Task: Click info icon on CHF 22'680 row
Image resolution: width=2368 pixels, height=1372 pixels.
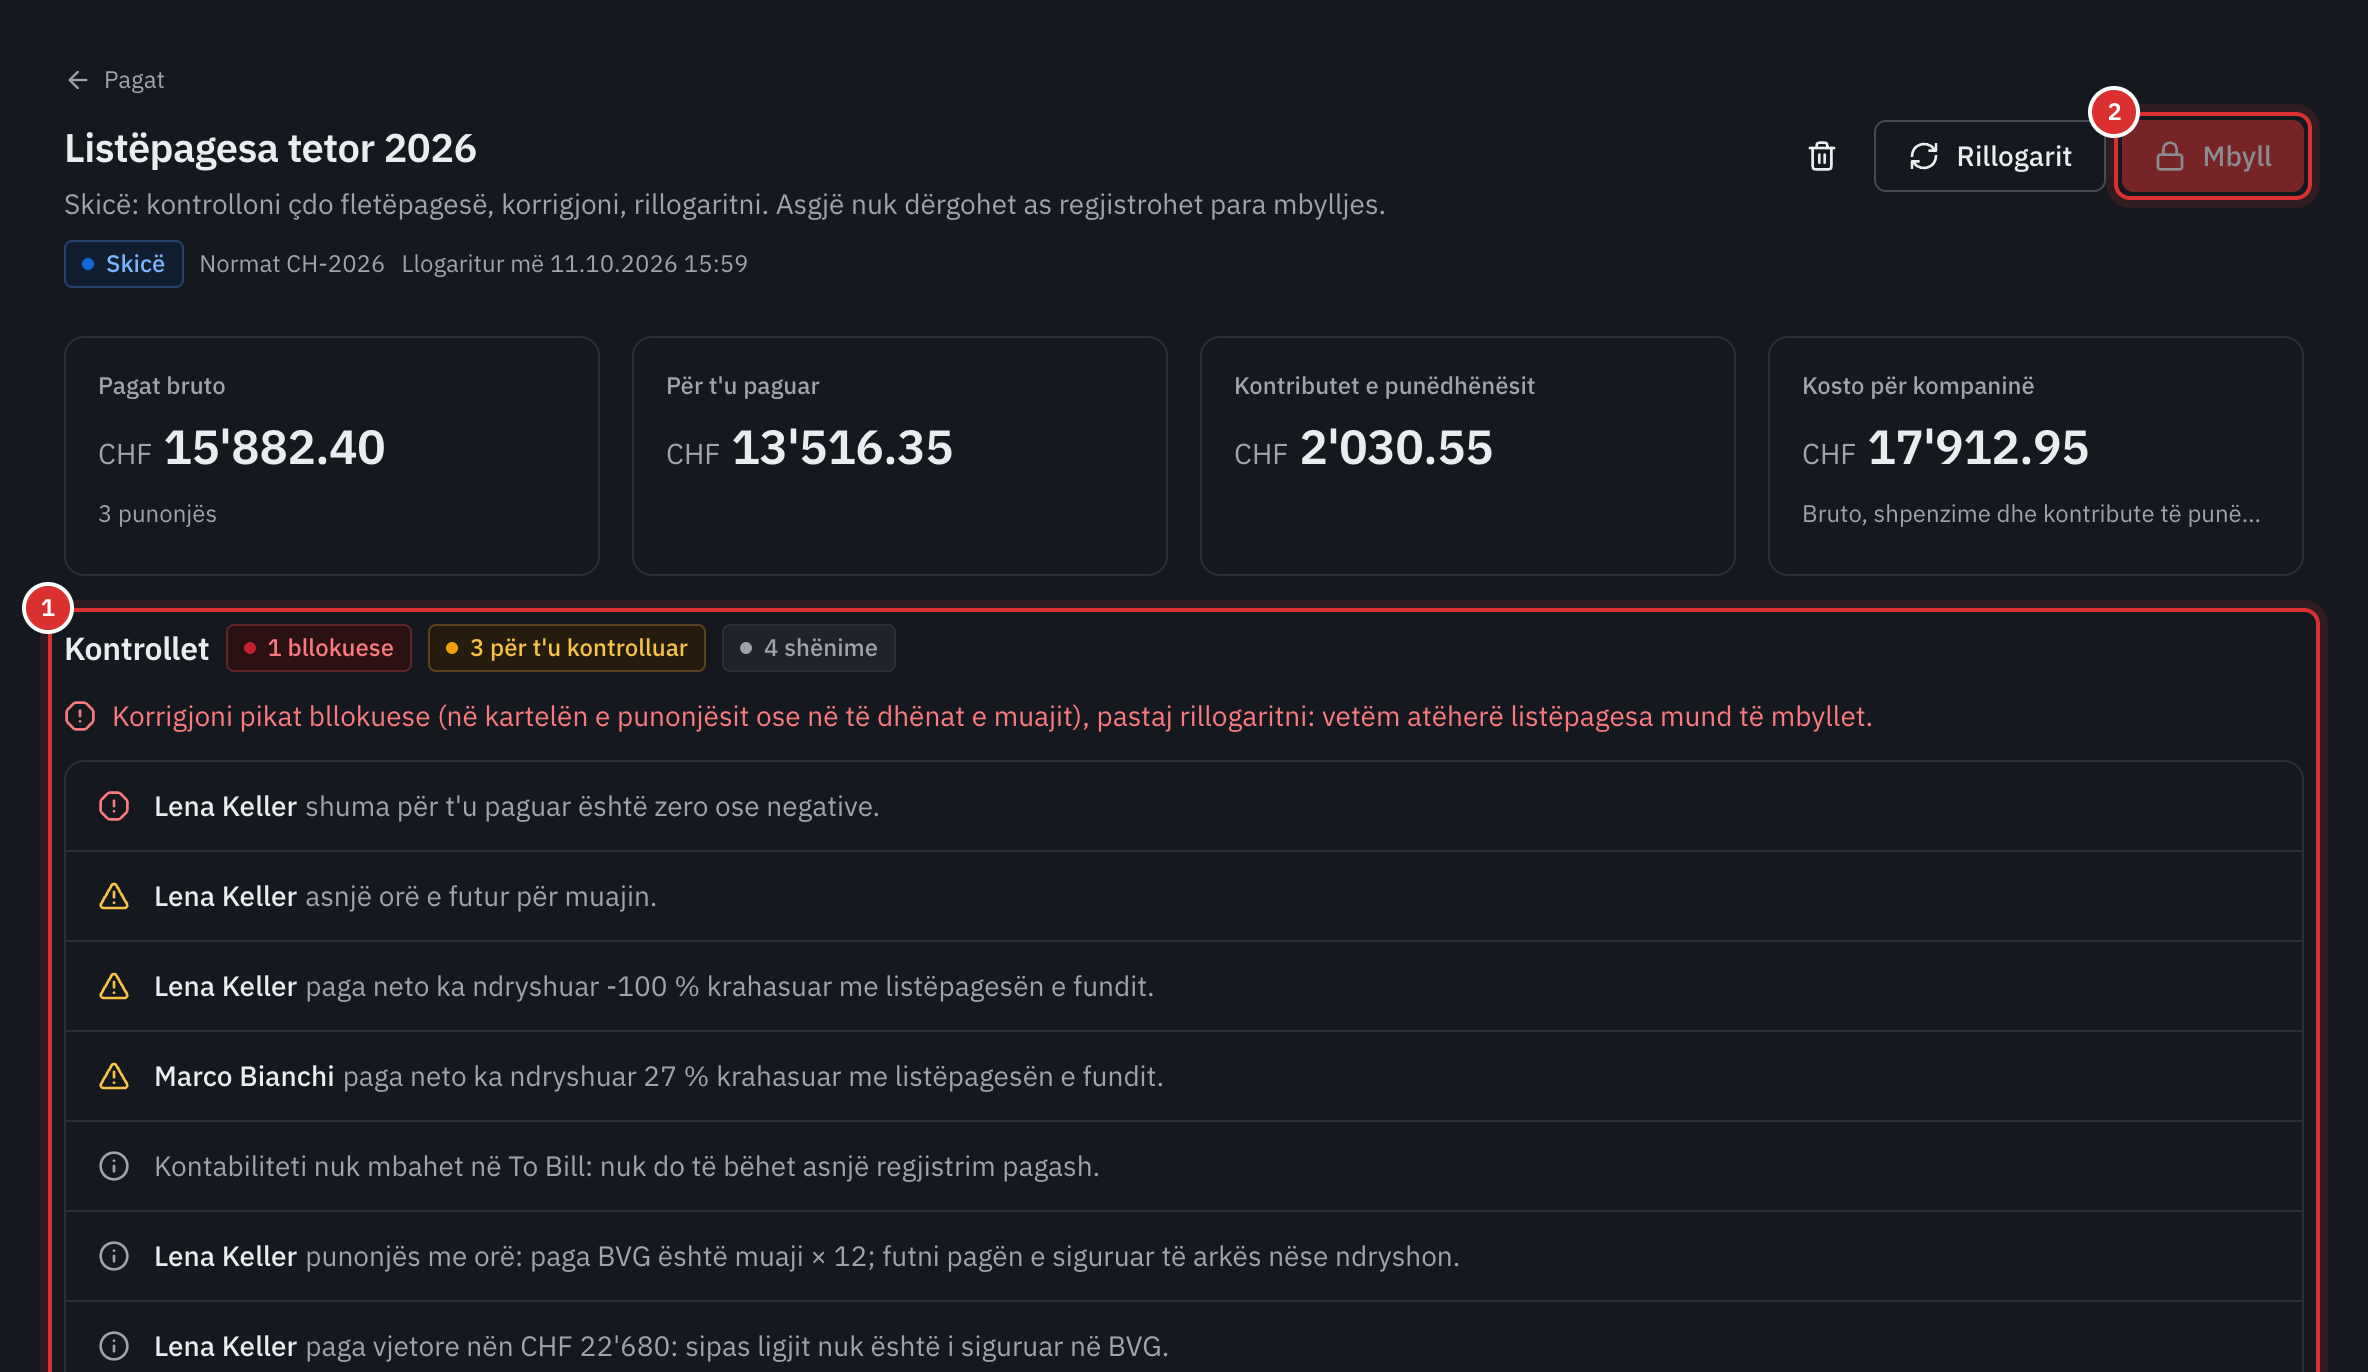Action: coord(114,1346)
